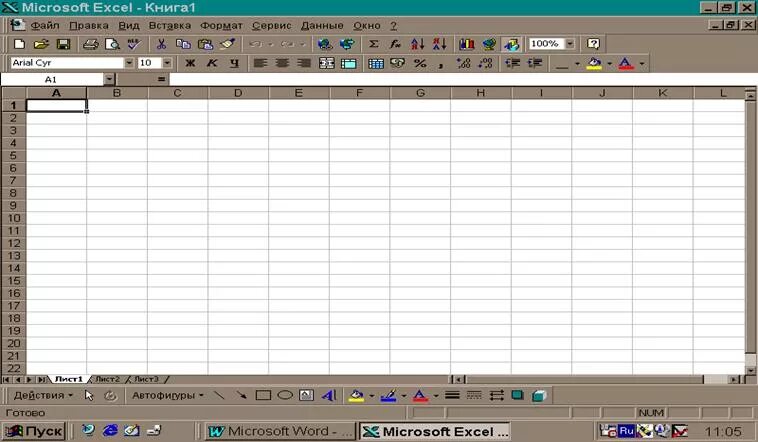Expand the font name dropdown Arial Cyr
This screenshot has width=758, height=442.
pos(129,63)
